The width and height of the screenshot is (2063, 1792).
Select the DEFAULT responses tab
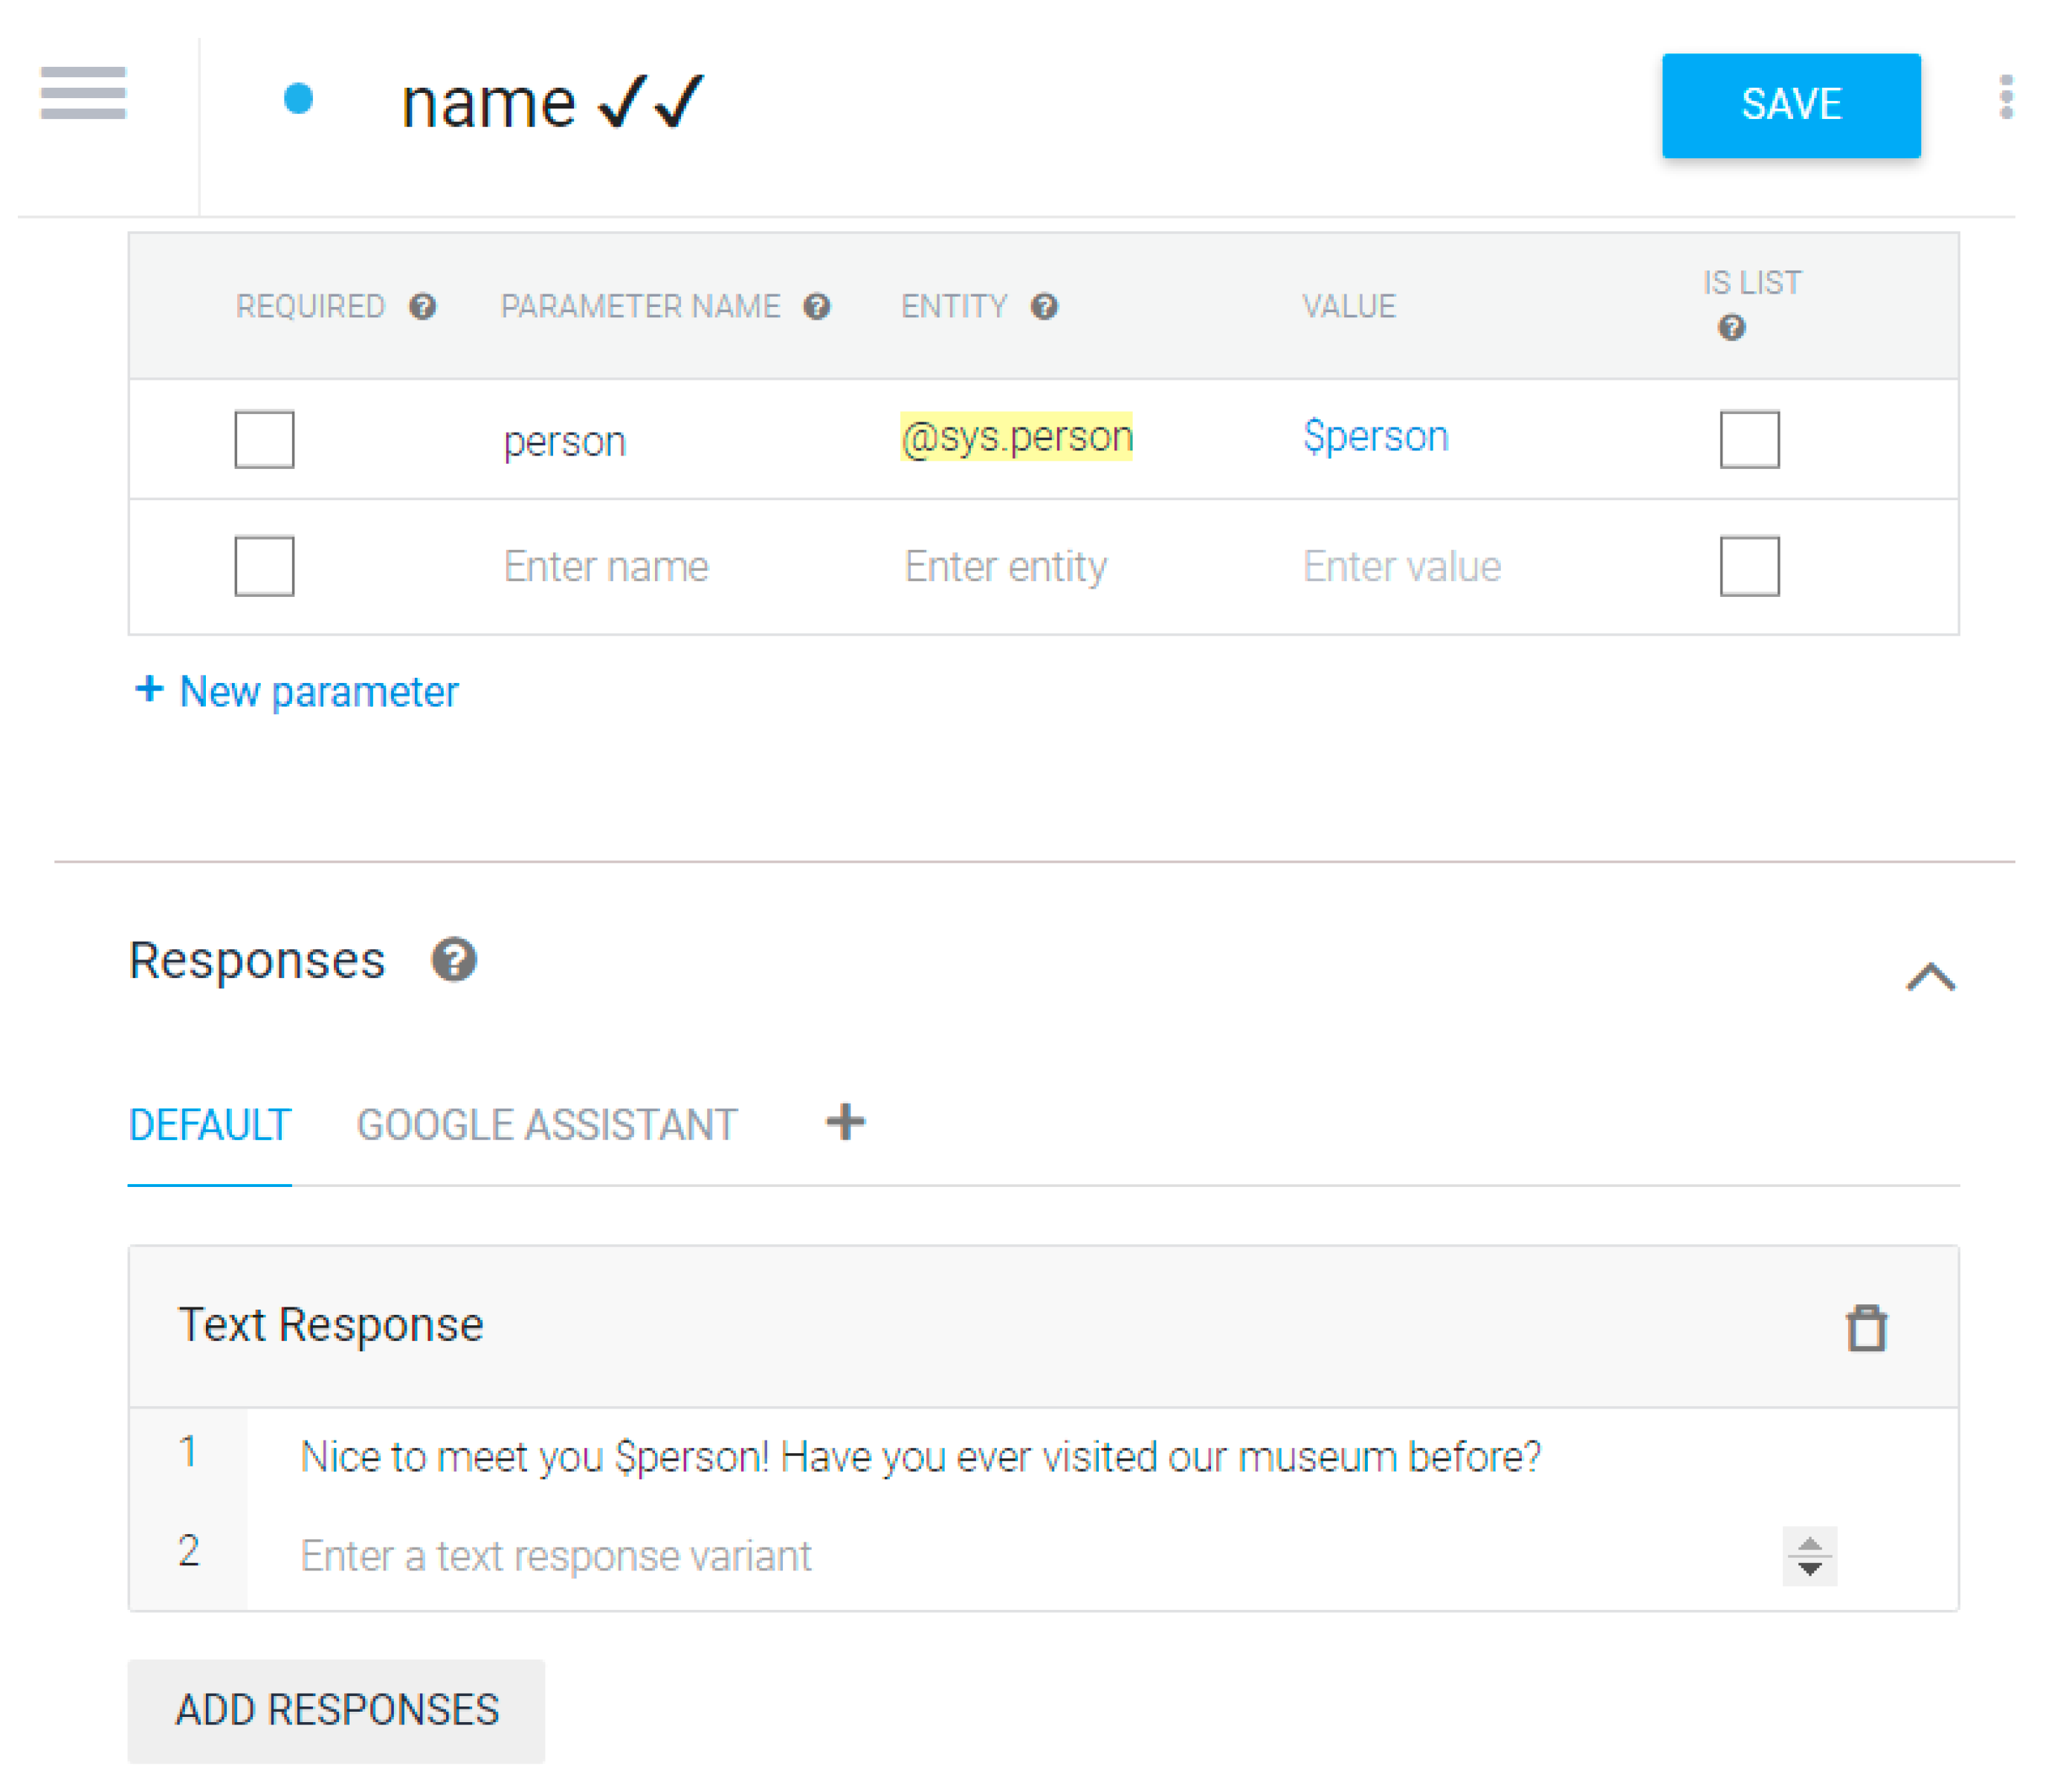[209, 1125]
